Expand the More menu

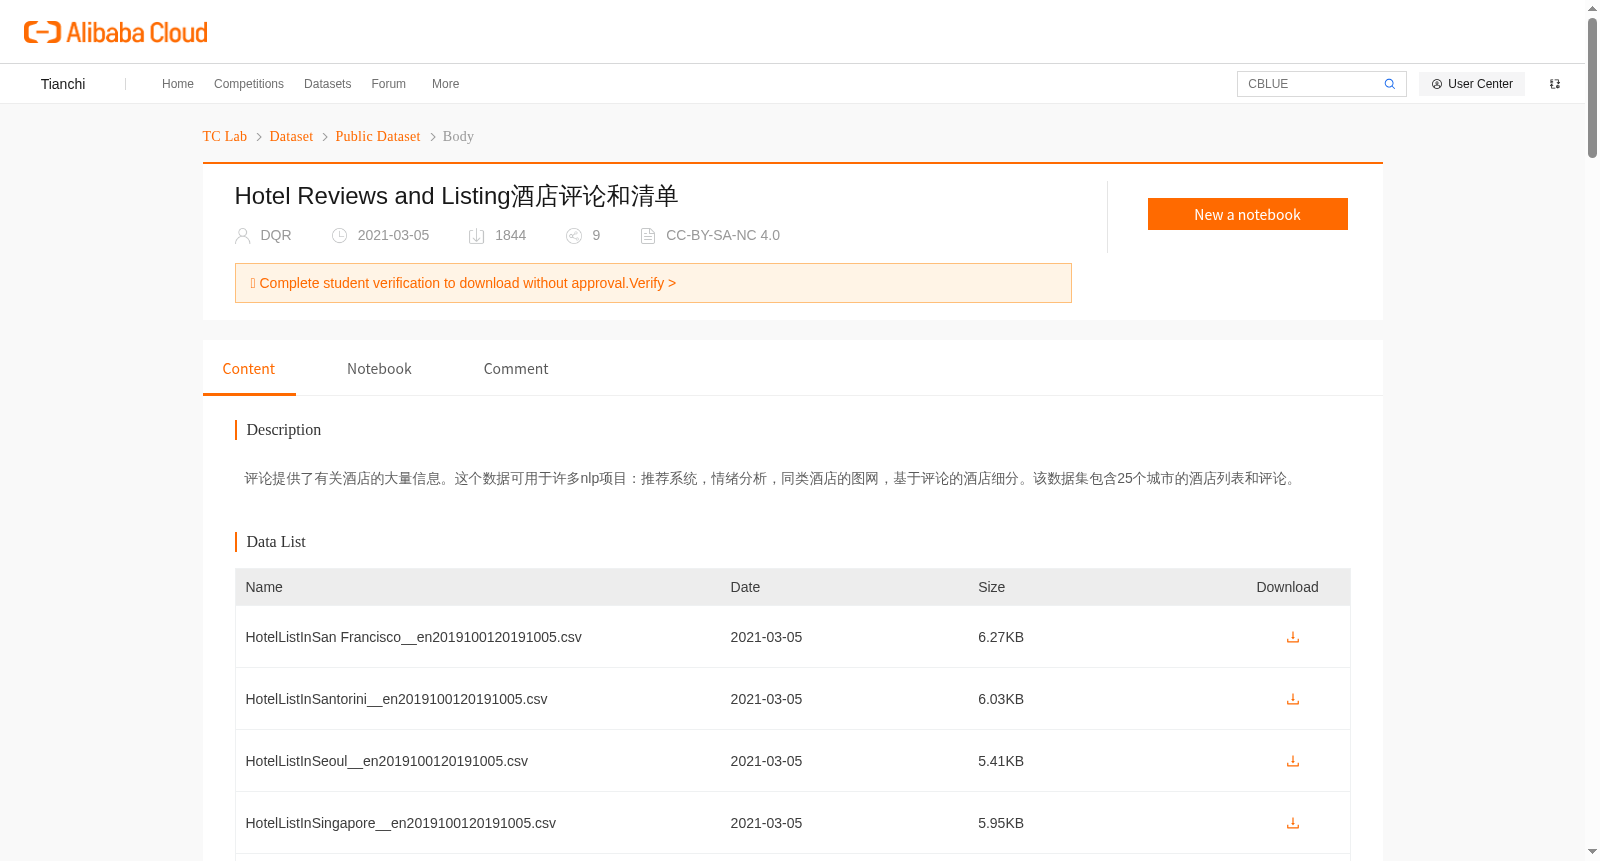click(x=446, y=84)
